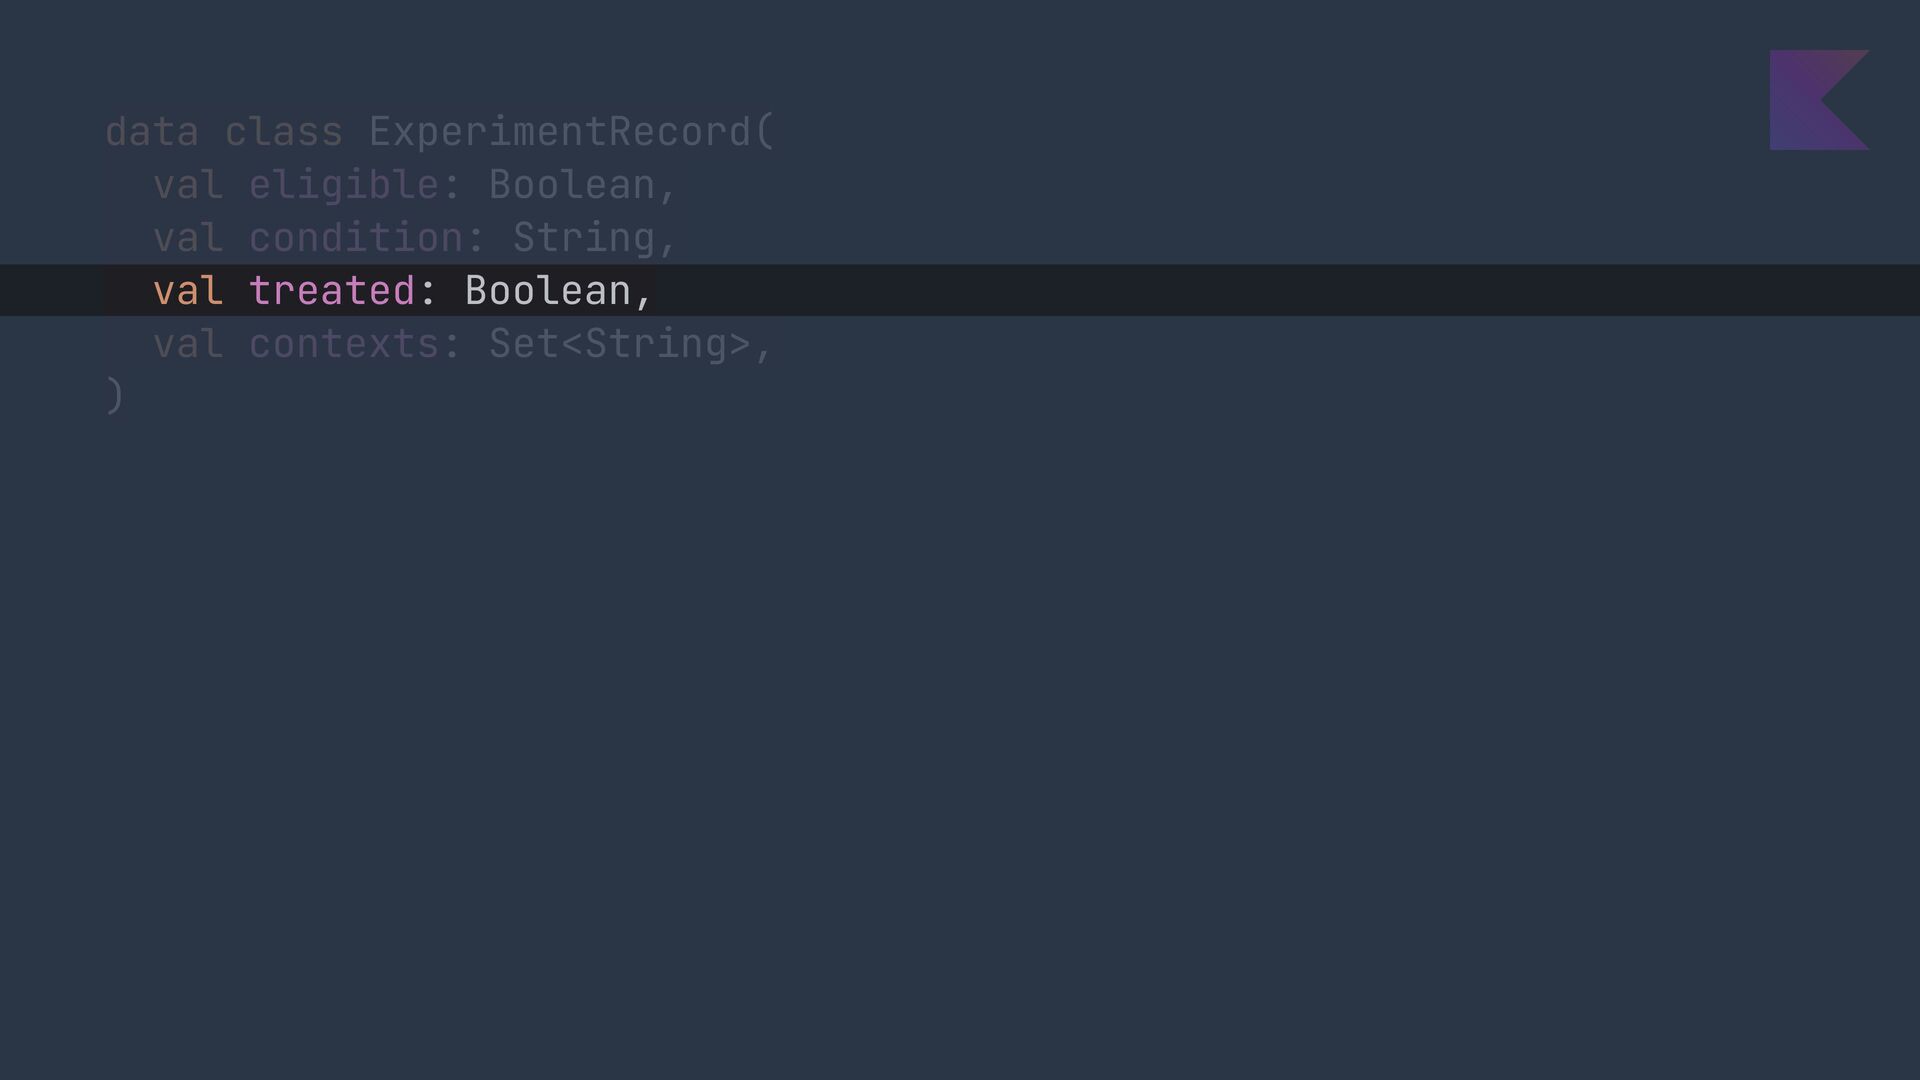The image size is (1920, 1080).
Task: Click the colon after 'treated'
Action: 428,292
